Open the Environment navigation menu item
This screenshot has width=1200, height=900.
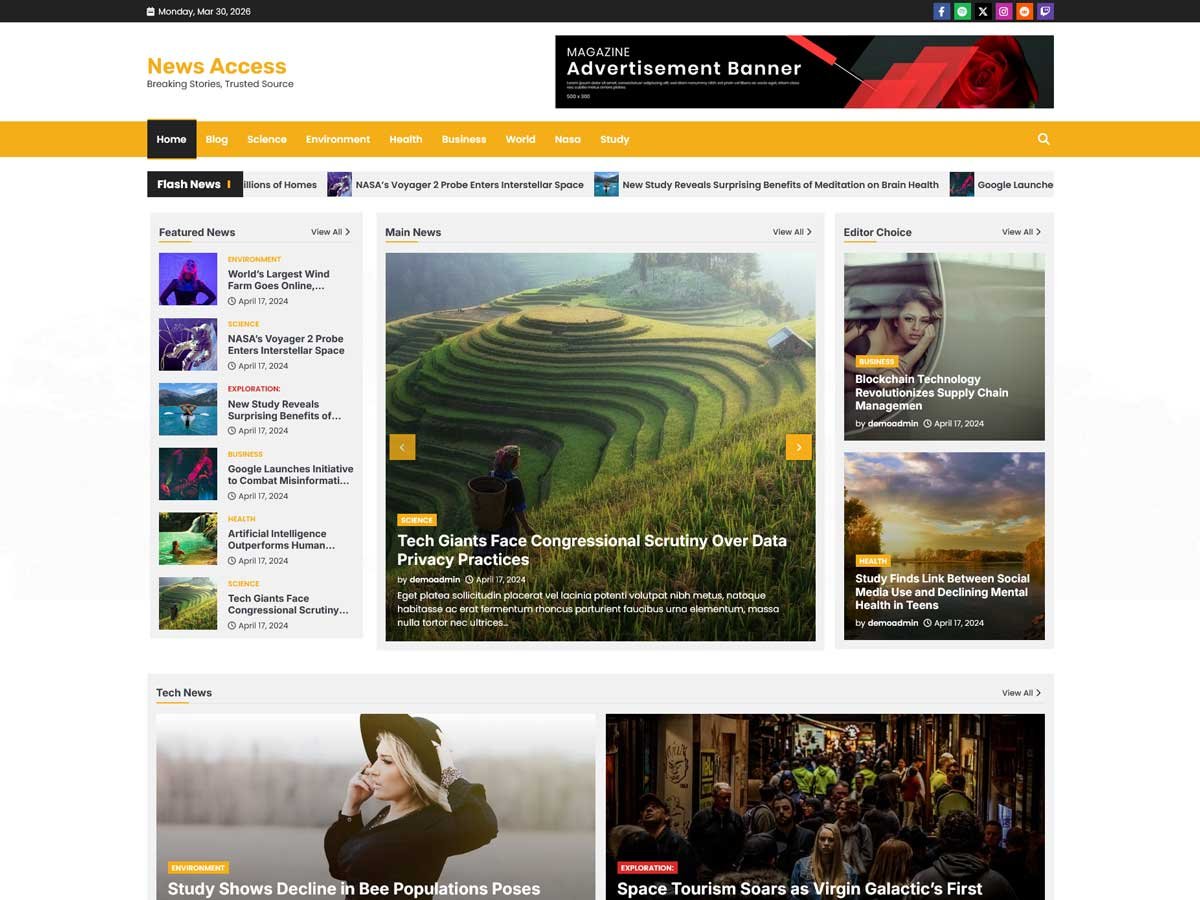tap(338, 139)
